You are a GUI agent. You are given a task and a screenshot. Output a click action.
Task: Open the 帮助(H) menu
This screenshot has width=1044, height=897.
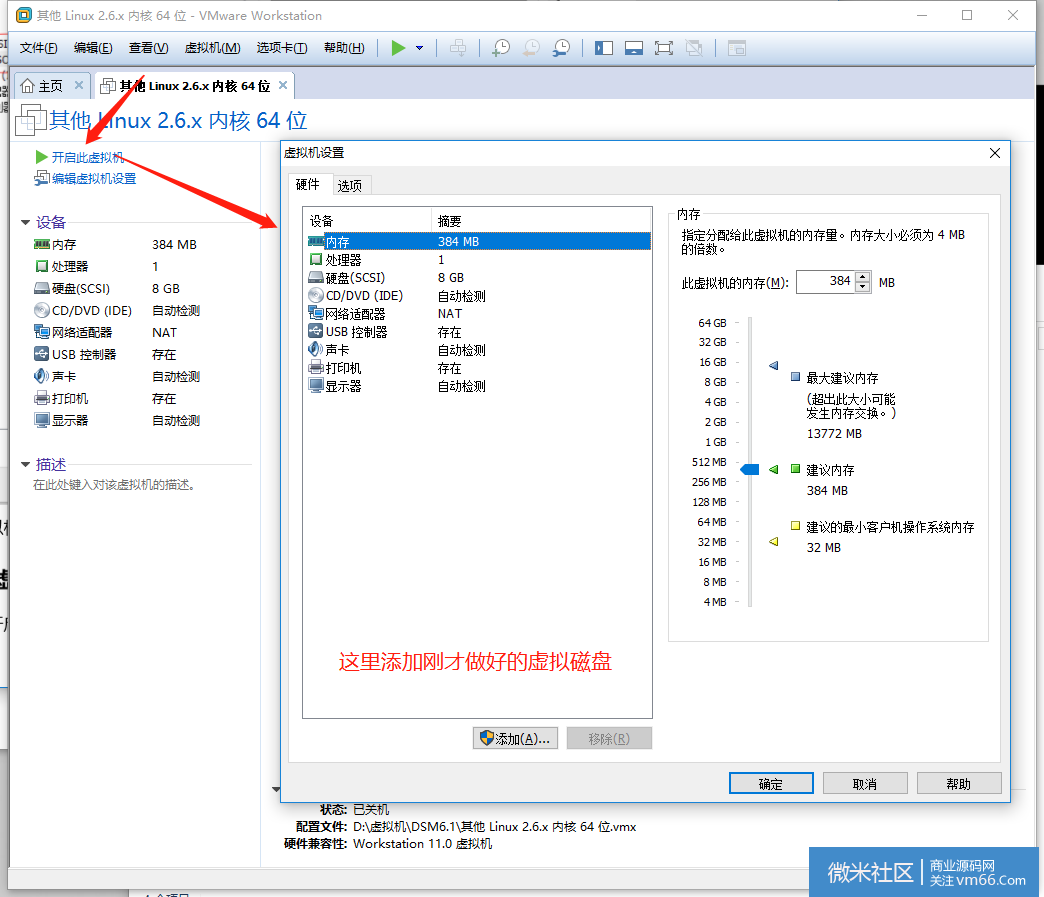pos(344,48)
